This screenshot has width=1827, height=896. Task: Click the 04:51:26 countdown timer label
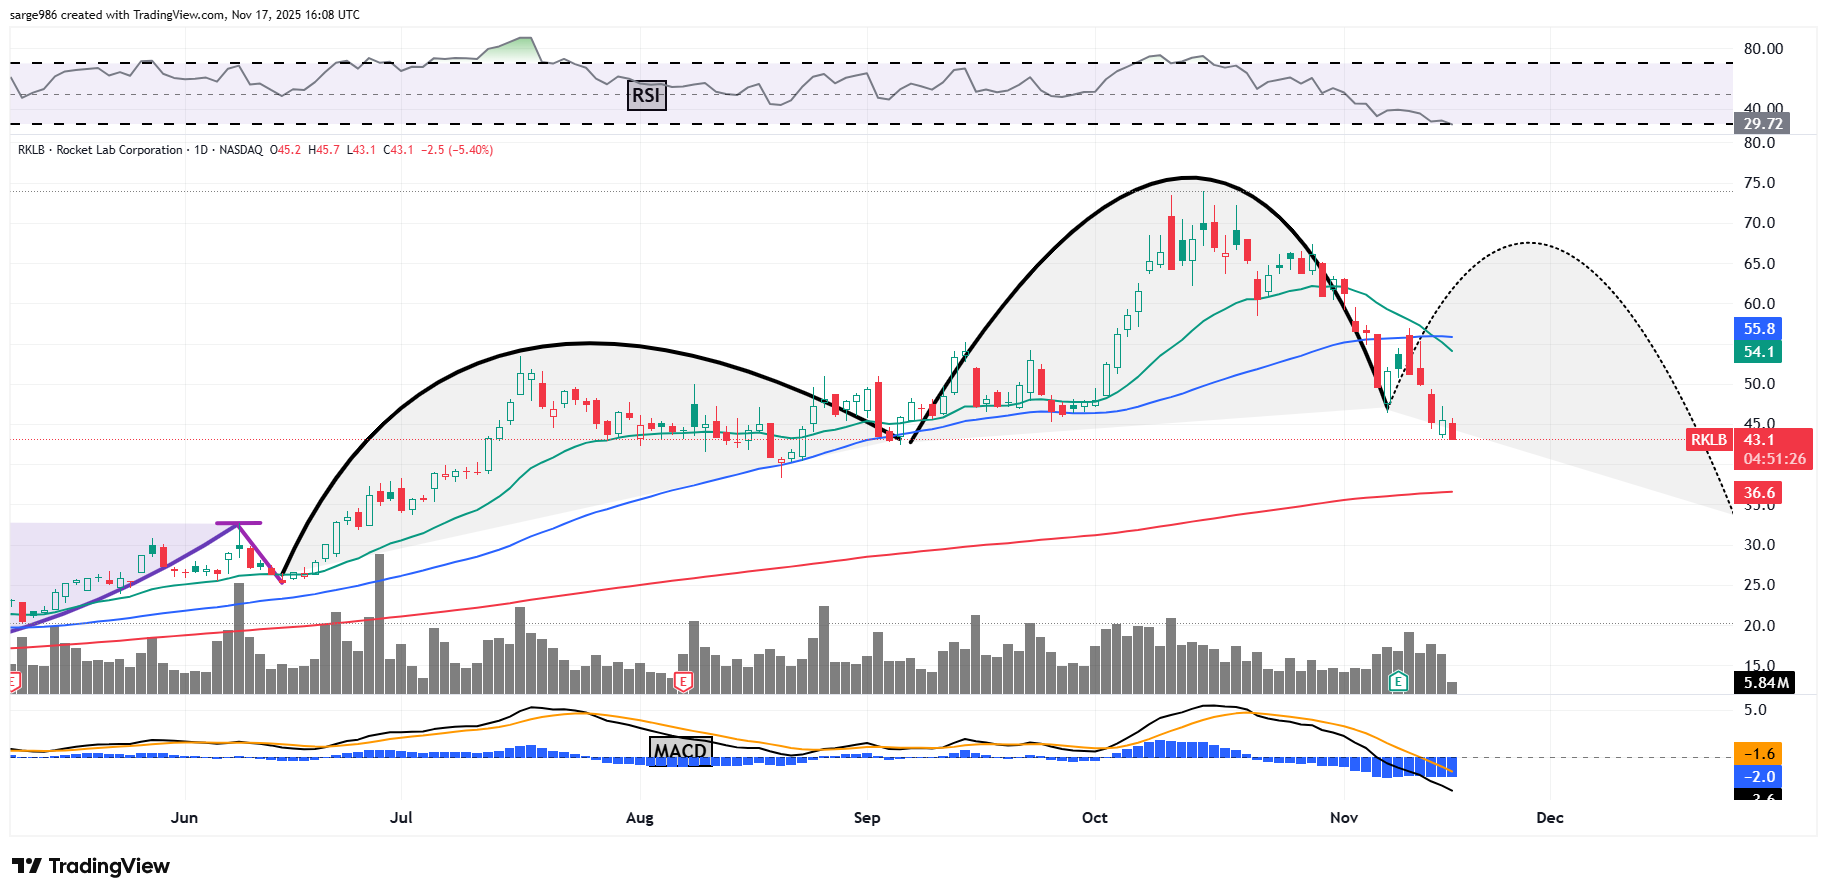pos(1774,460)
